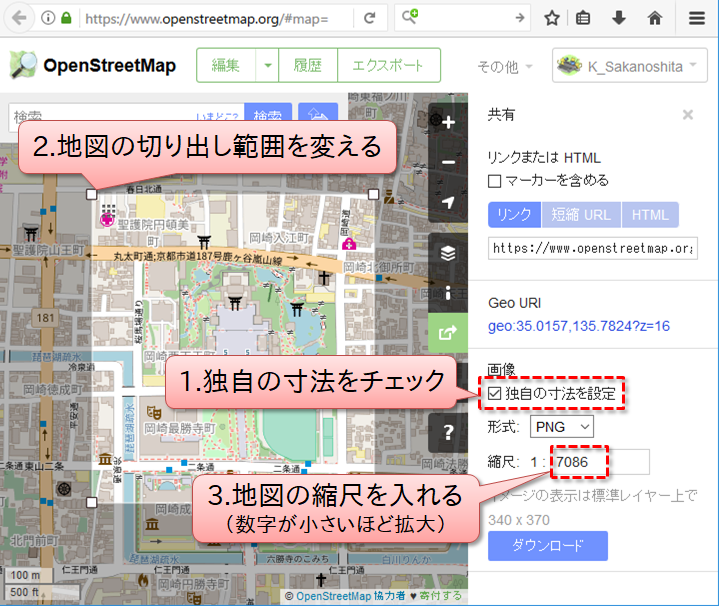Click the bottom-left selection corner handle
This screenshot has height=606, width=719.
[92, 502]
